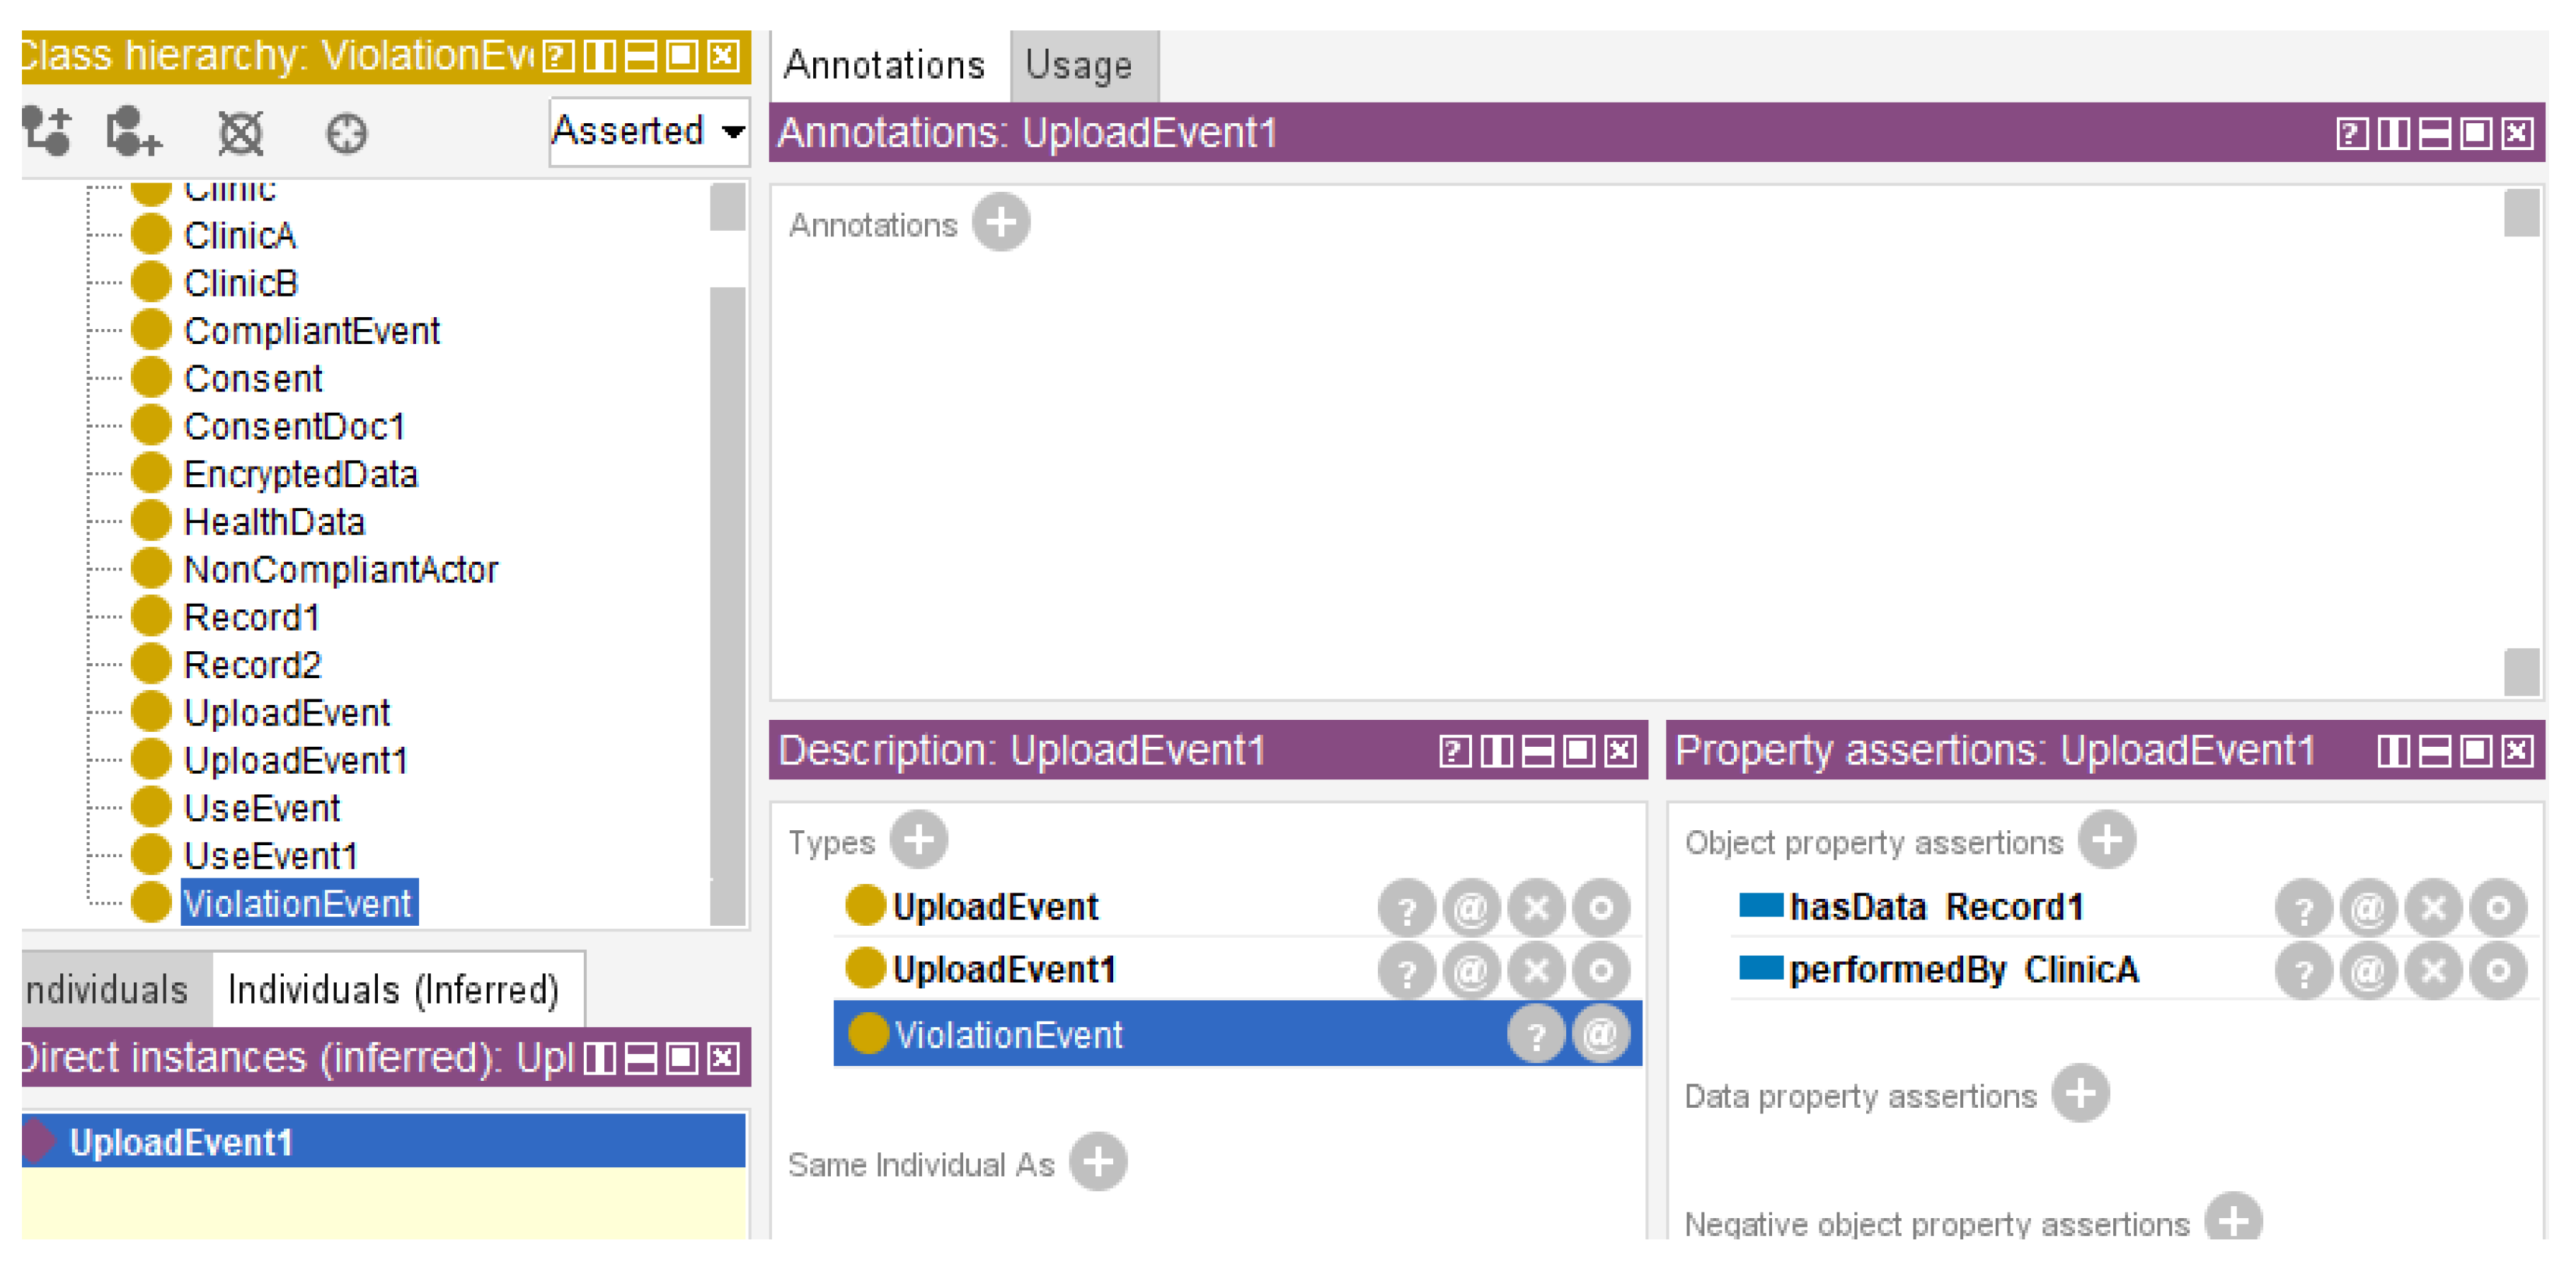The image size is (2576, 1267).
Task: Select the CompliantEvent class in hierarchy
Action: [311, 331]
